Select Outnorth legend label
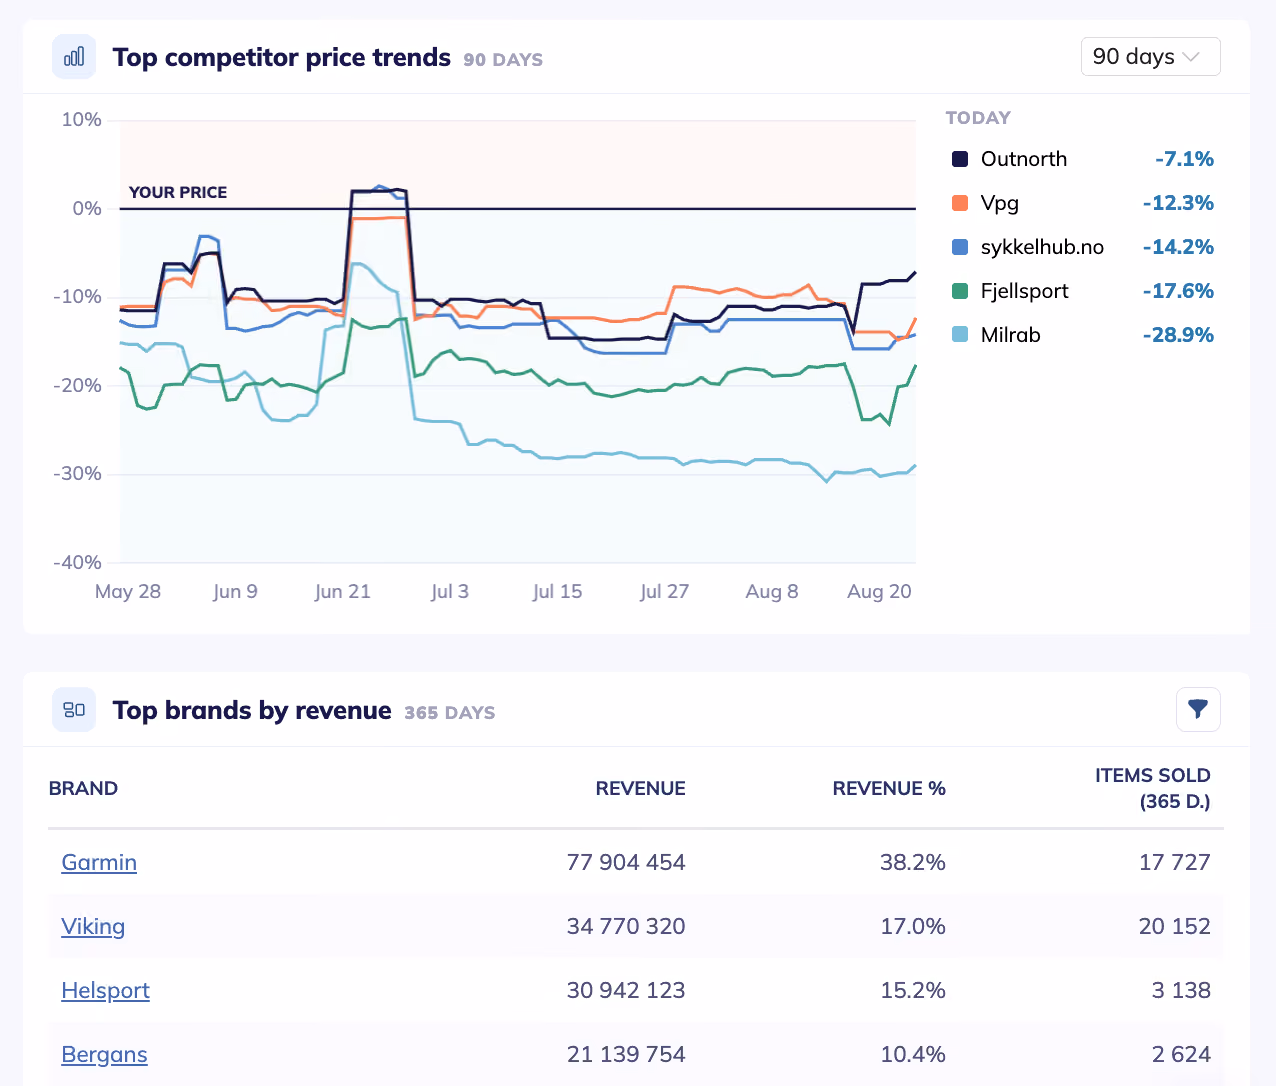Image resolution: width=1276 pixels, height=1086 pixels. (1024, 159)
